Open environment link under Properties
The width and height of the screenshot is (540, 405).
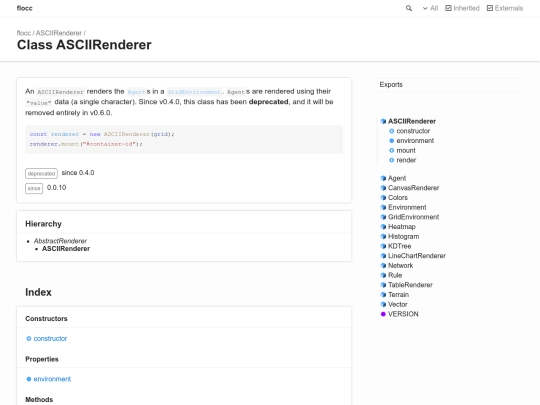coord(52,379)
